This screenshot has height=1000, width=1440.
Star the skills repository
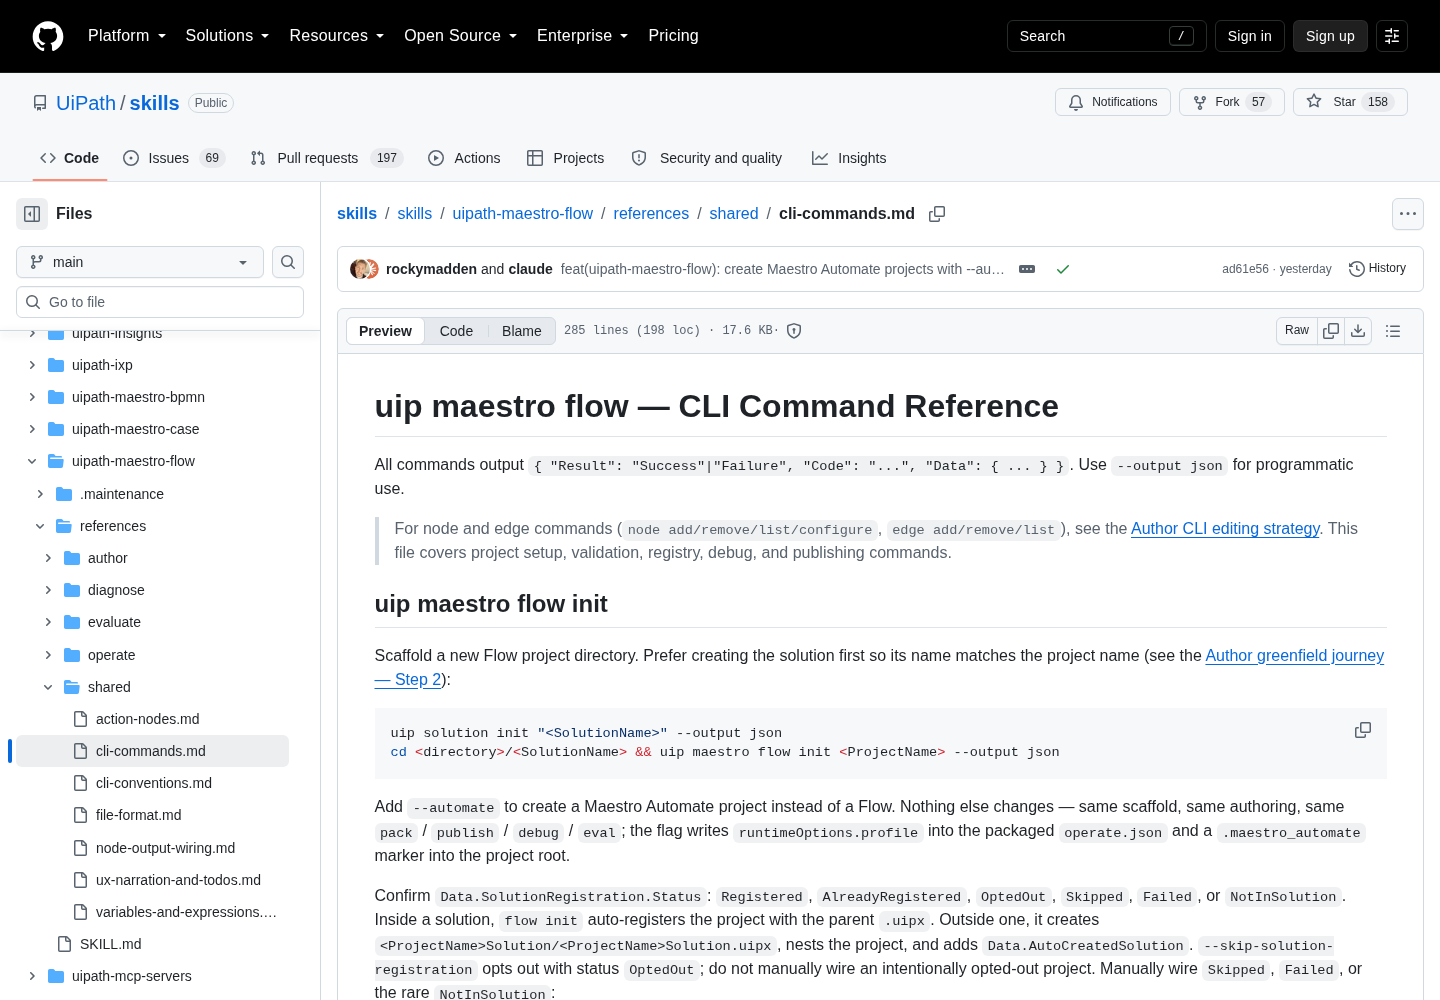(1350, 102)
